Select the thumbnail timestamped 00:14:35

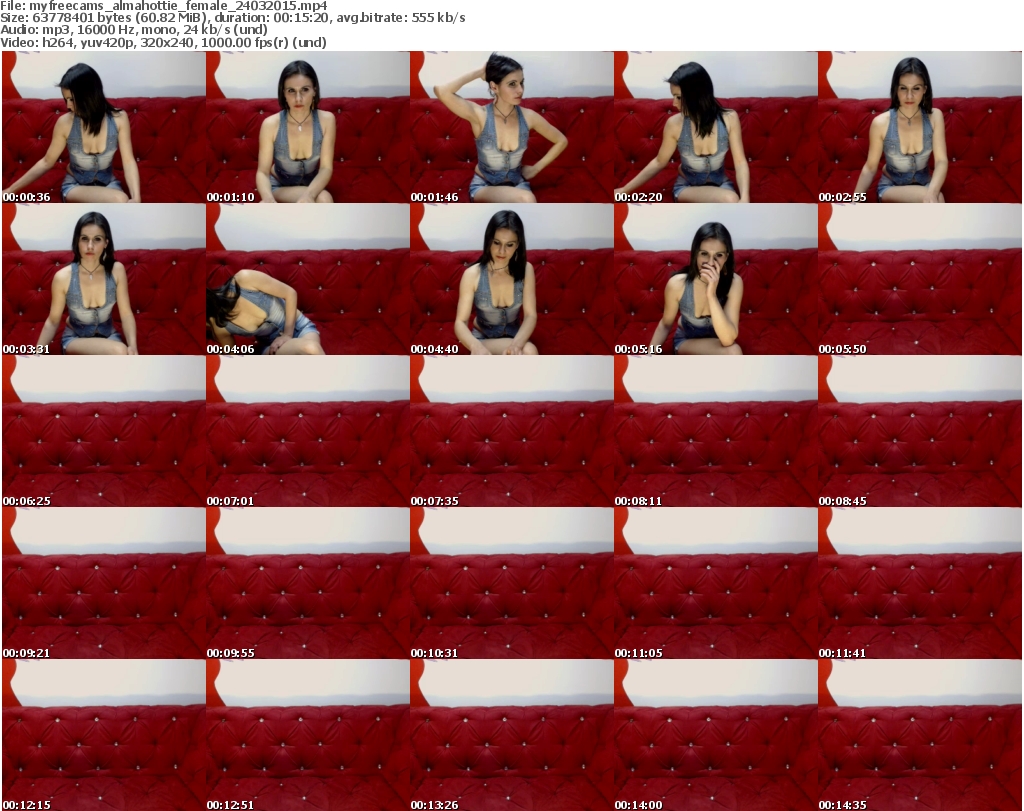(x=920, y=735)
